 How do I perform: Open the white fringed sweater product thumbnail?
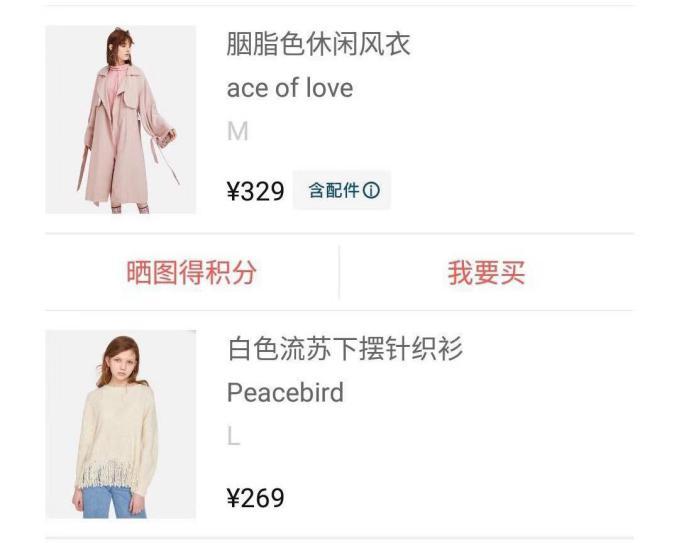tap(120, 424)
